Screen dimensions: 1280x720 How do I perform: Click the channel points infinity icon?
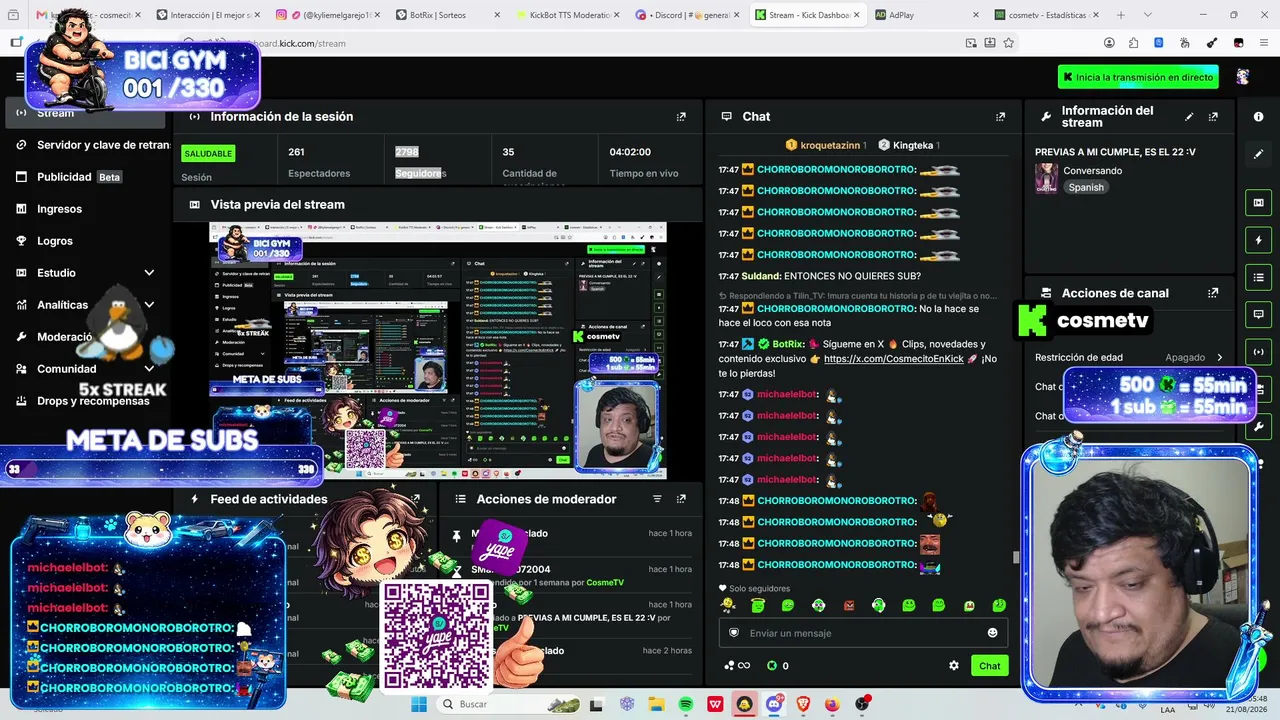pyautogui.click(x=737, y=666)
